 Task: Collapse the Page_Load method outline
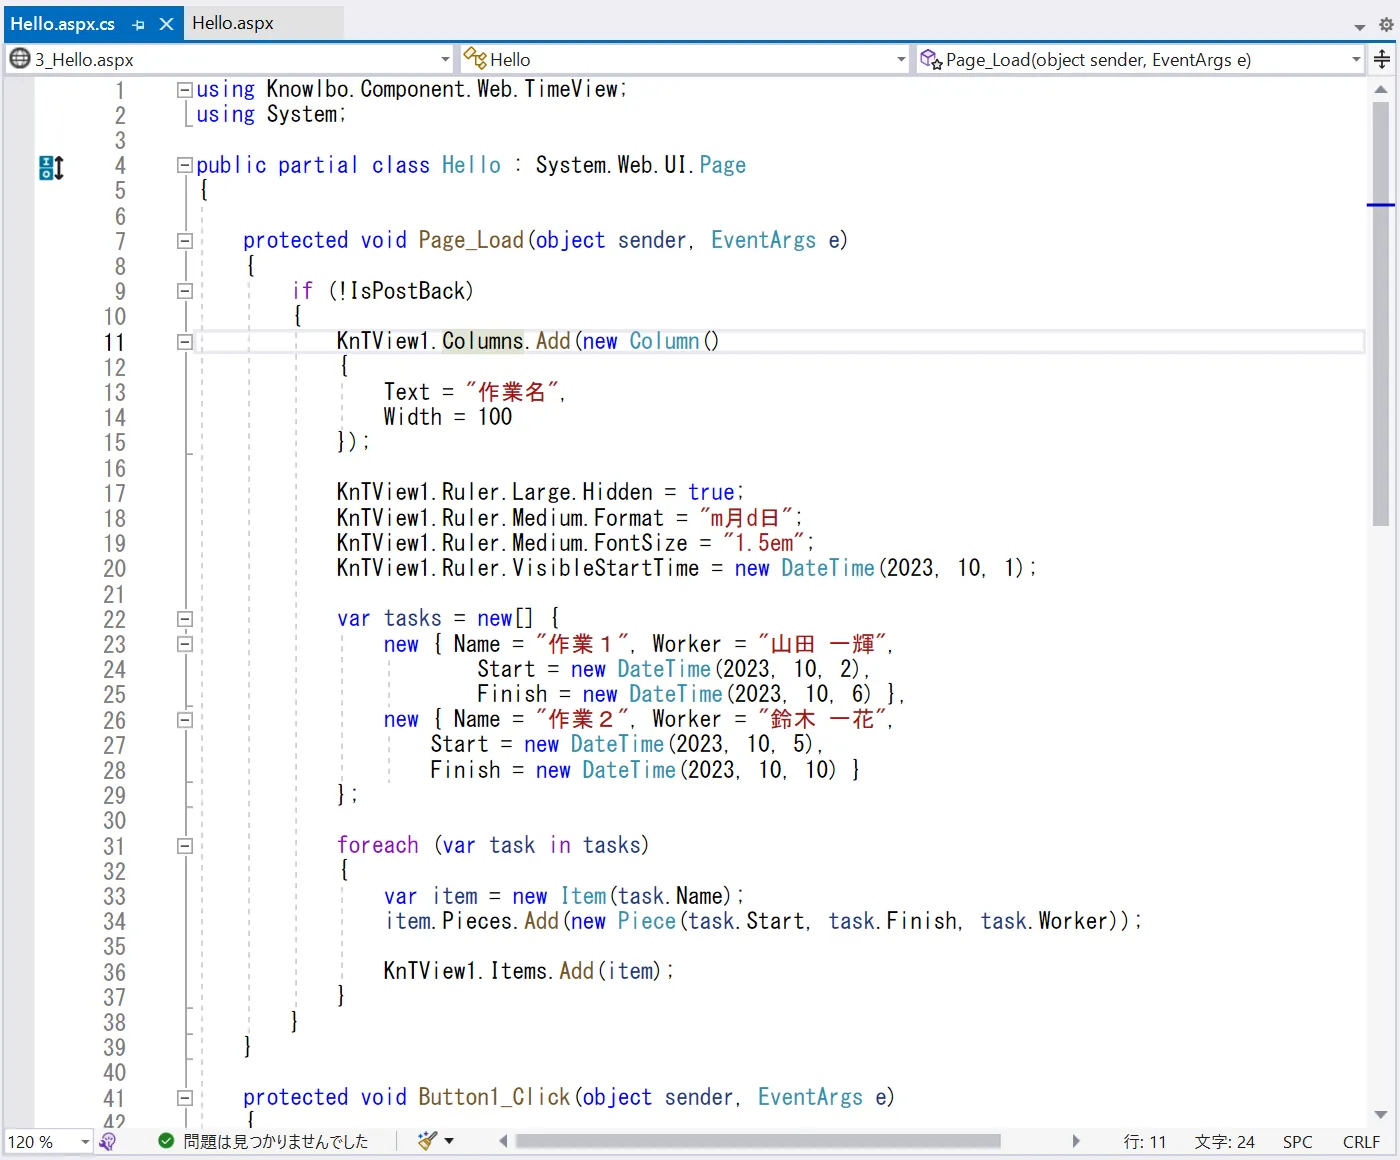point(184,239)
